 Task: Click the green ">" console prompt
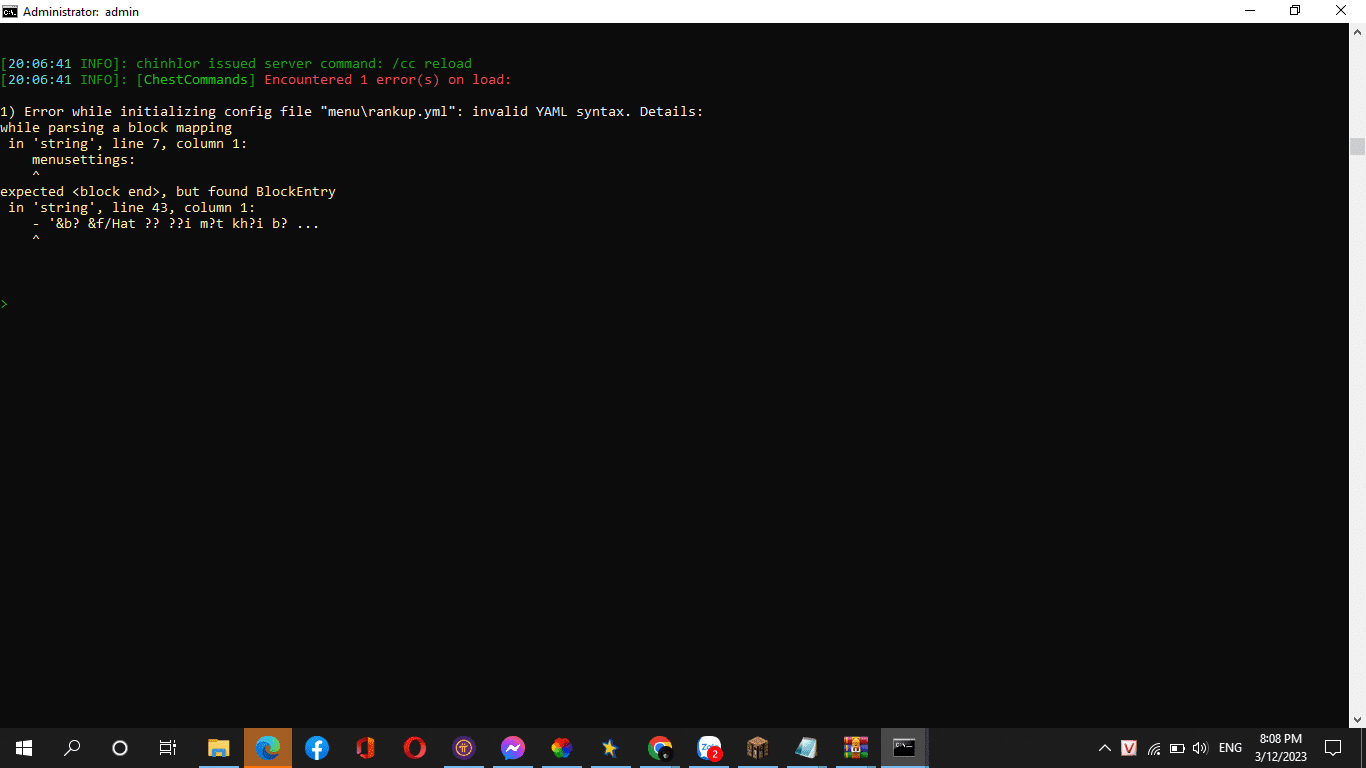pos(4,304)
